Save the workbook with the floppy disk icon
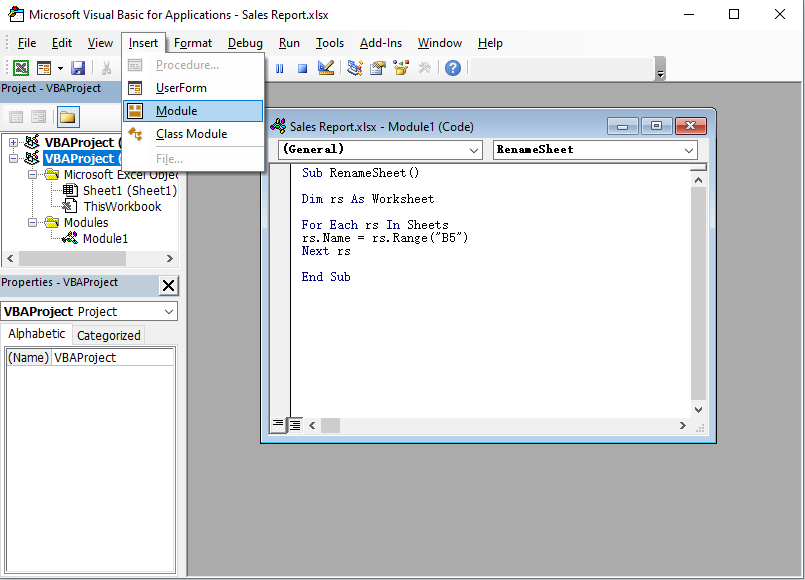The height and width of the screenshot is (580, 805). click(78, 68)
